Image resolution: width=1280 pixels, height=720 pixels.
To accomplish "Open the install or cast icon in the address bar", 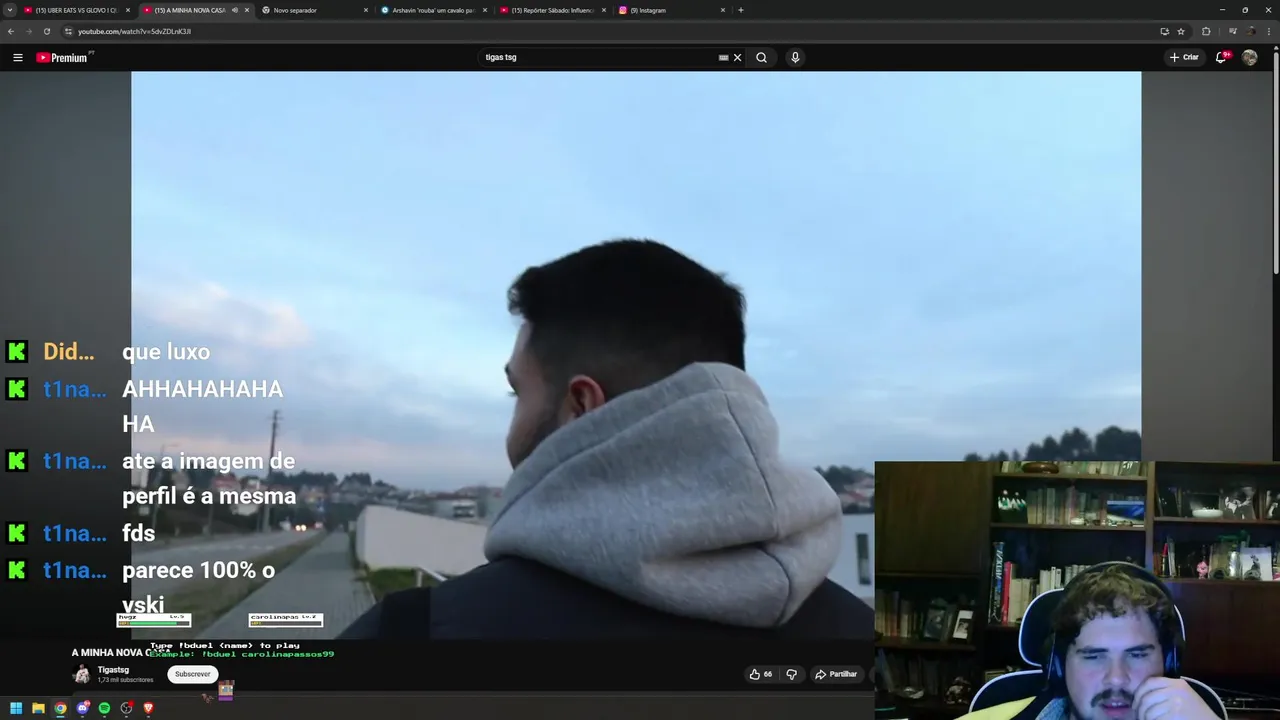I will pos(1164,31).
